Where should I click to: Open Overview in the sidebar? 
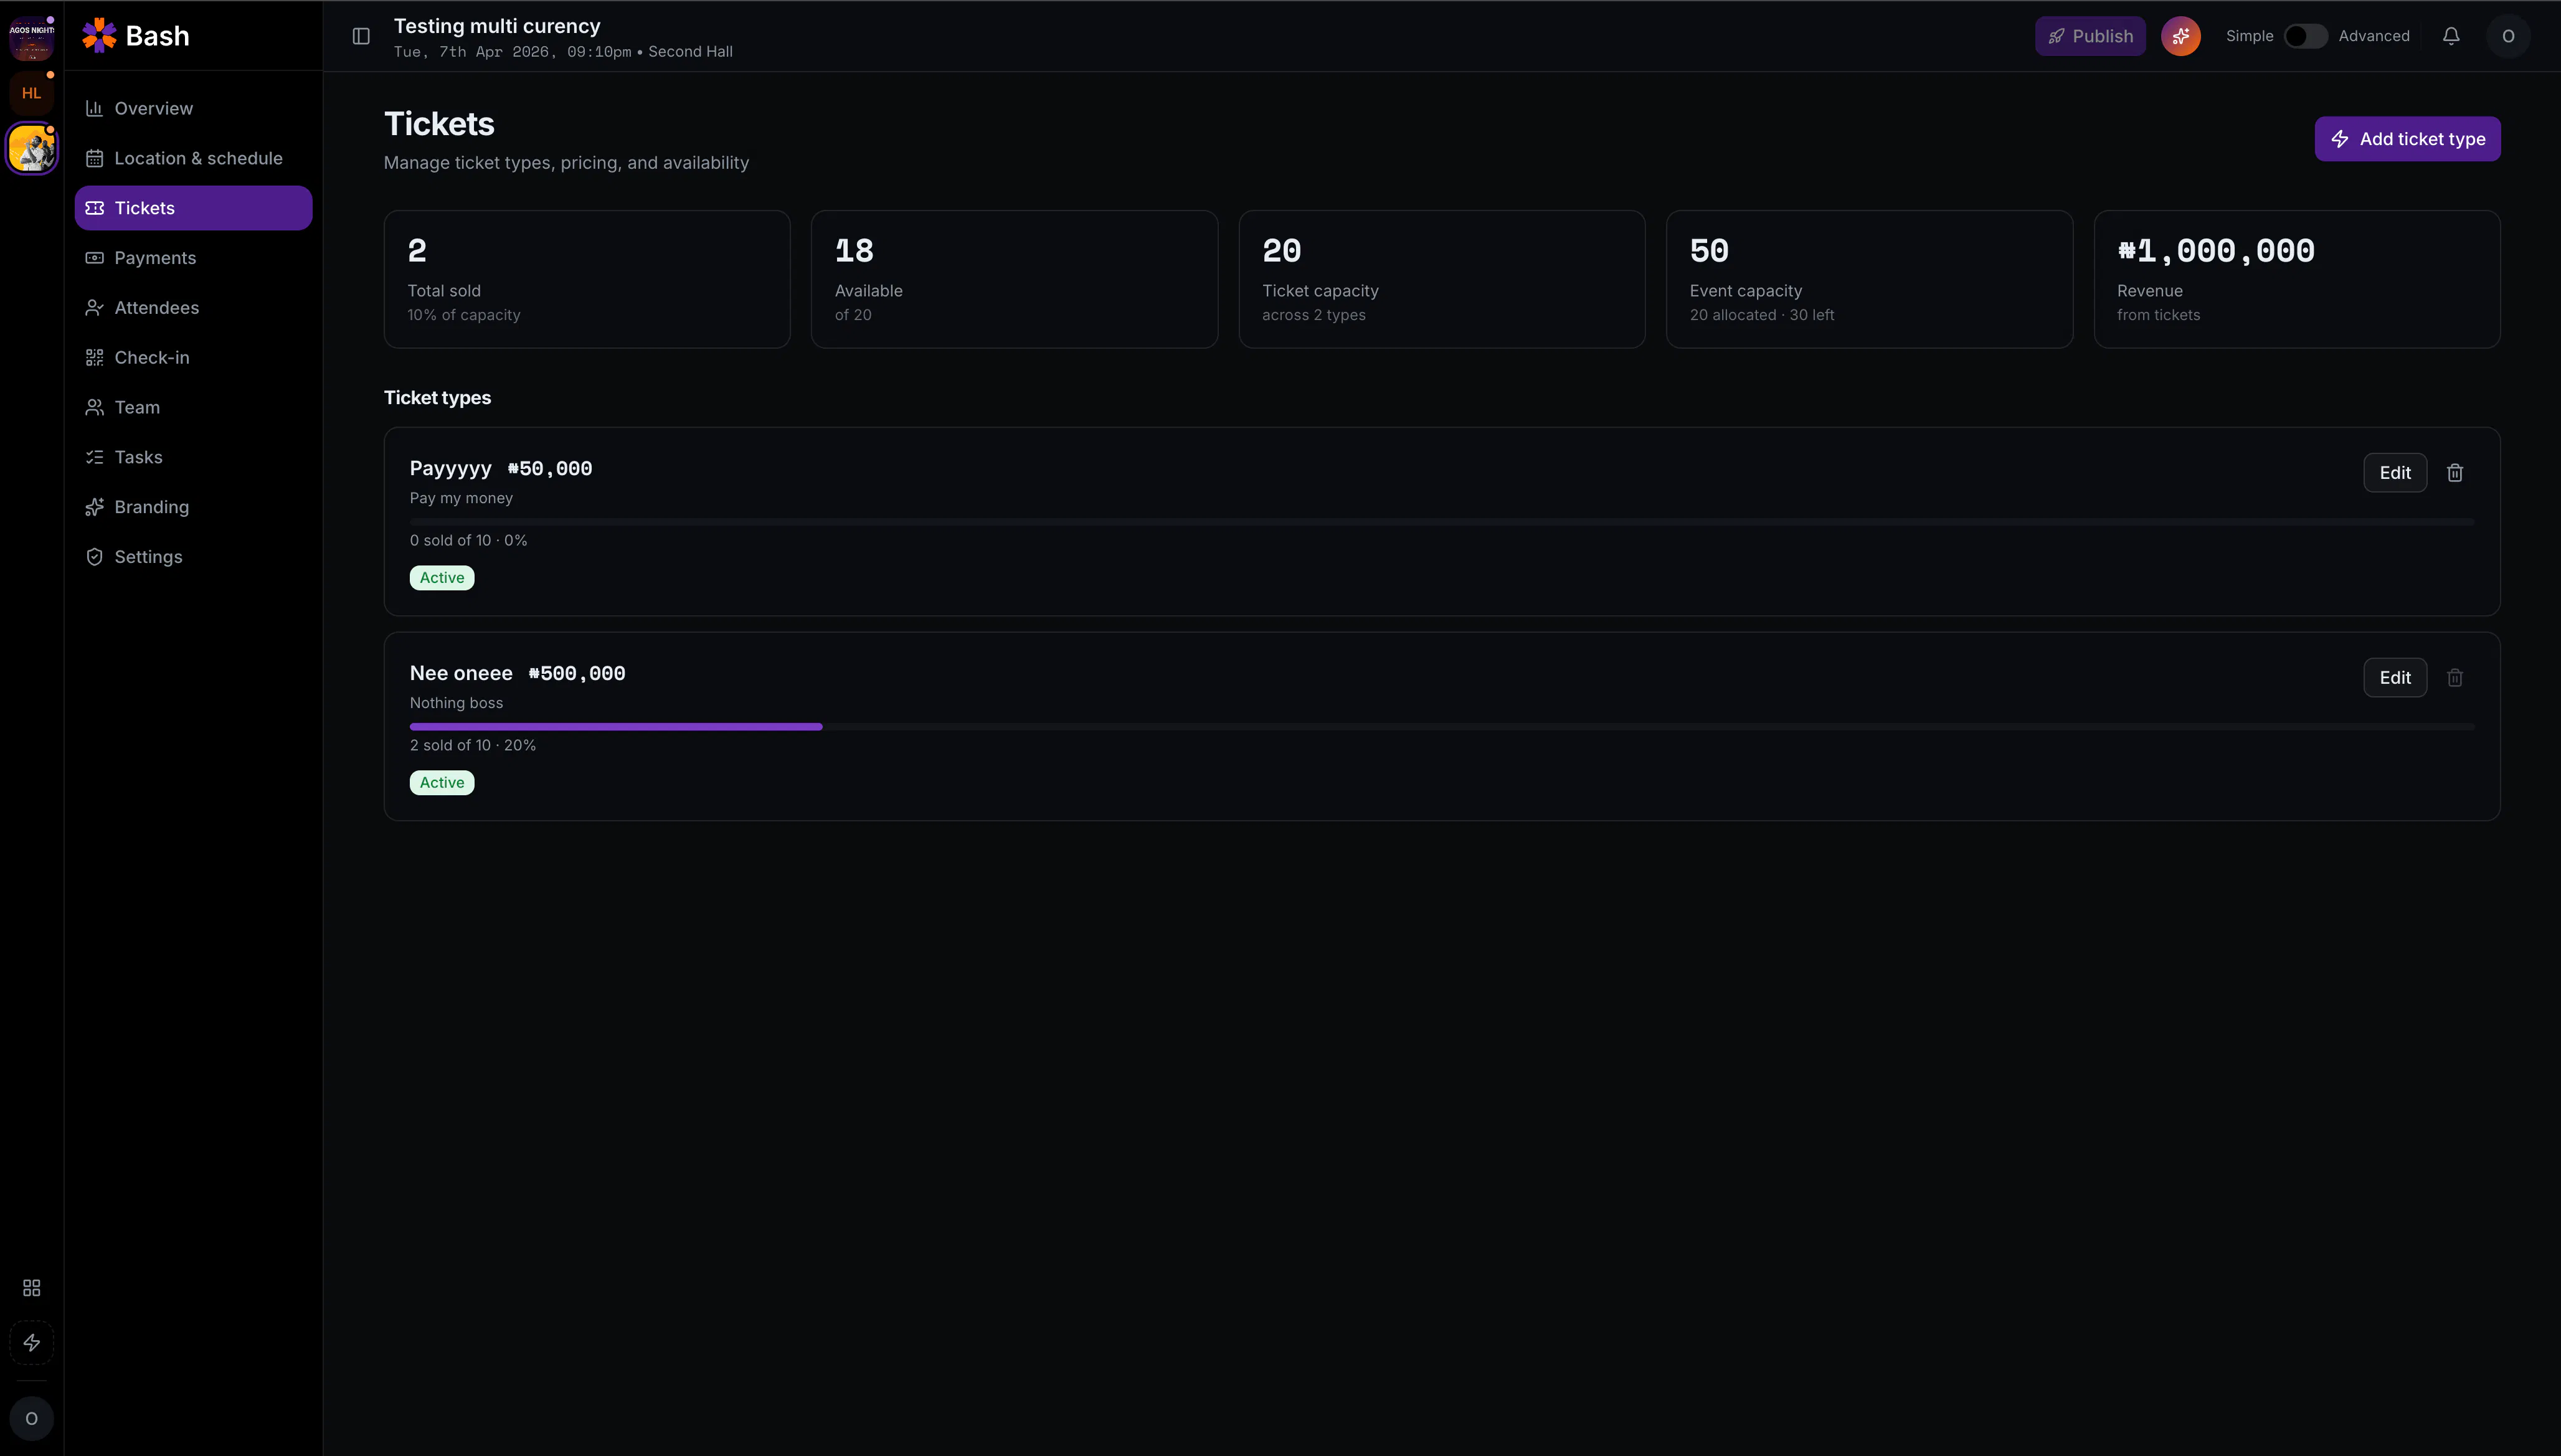[193, 108]
